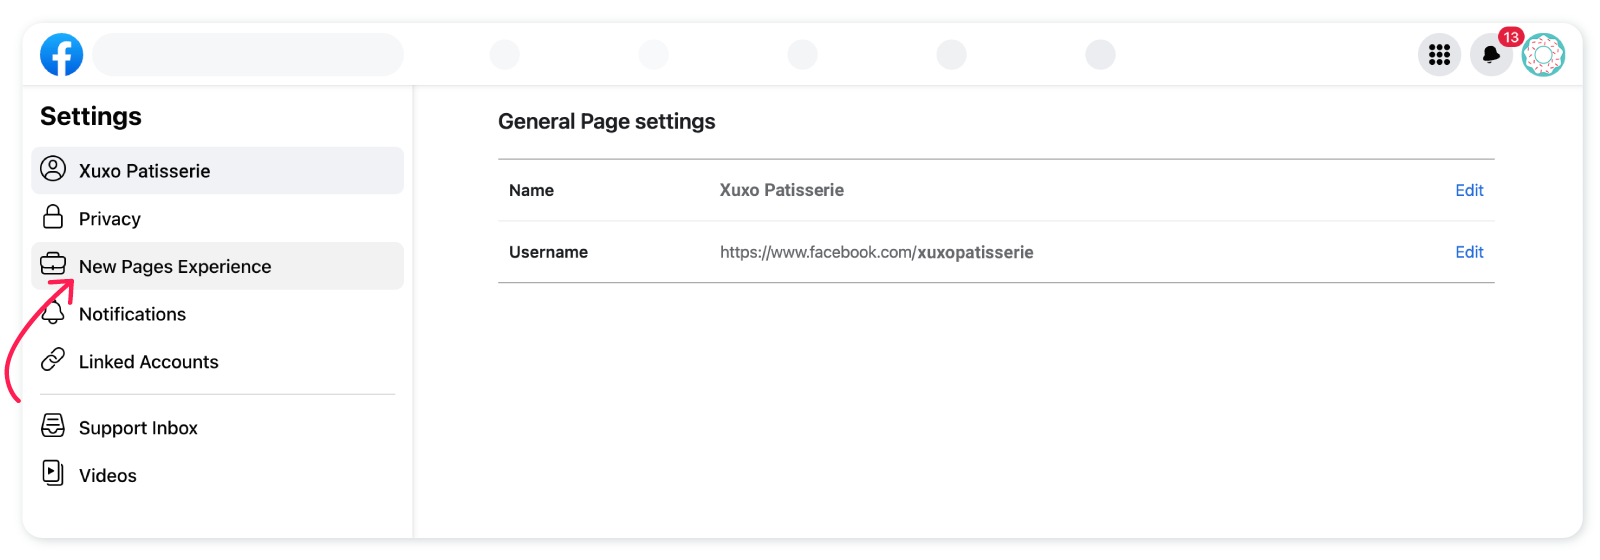Click the profile avatar picture
The width and height of the screenshot is (1600, 560).
tap(1543, 54)
